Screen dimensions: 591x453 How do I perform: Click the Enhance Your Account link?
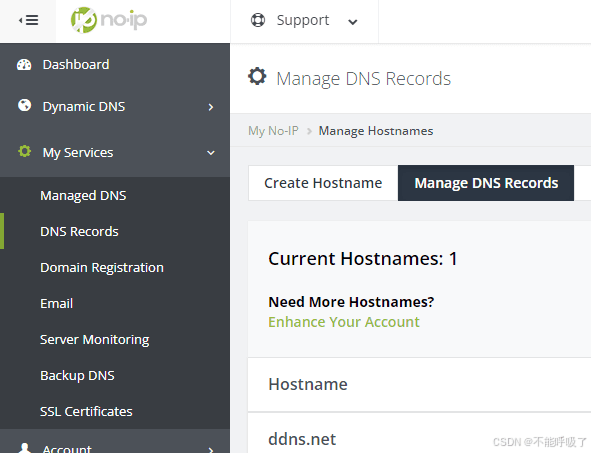[344, 322]
